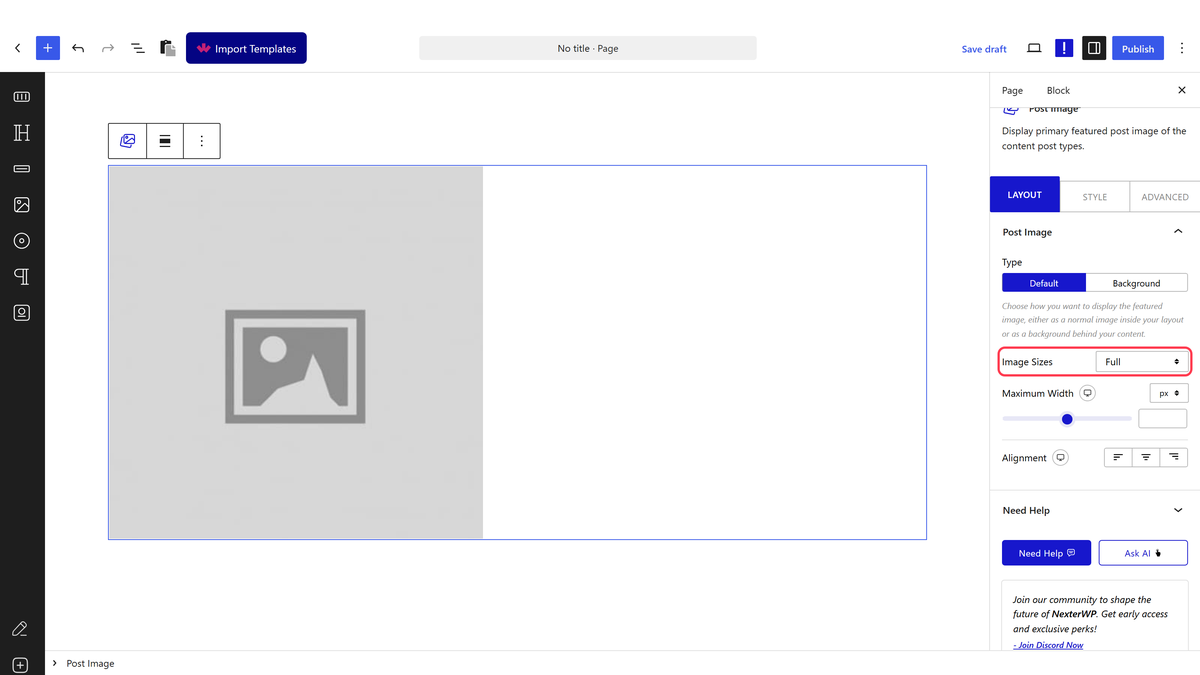Click the Publish button

pos(1138,48)
